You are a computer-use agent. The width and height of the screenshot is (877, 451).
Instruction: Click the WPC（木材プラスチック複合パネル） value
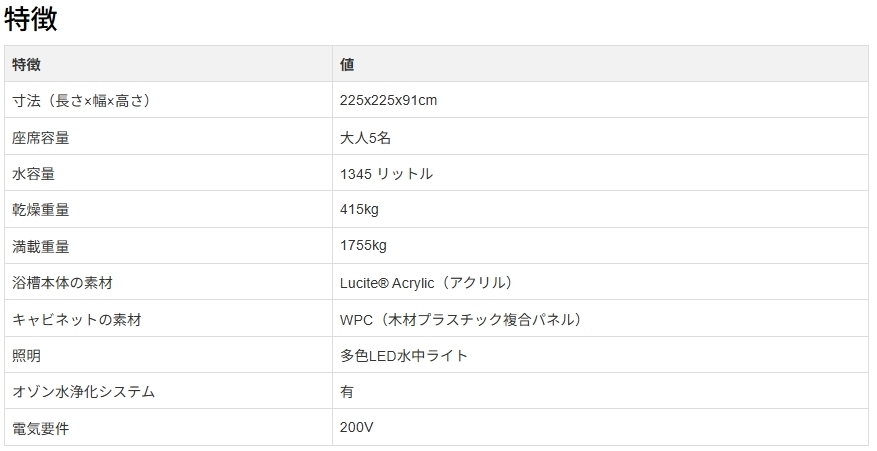pyautogui.click(x=461, y=319)
